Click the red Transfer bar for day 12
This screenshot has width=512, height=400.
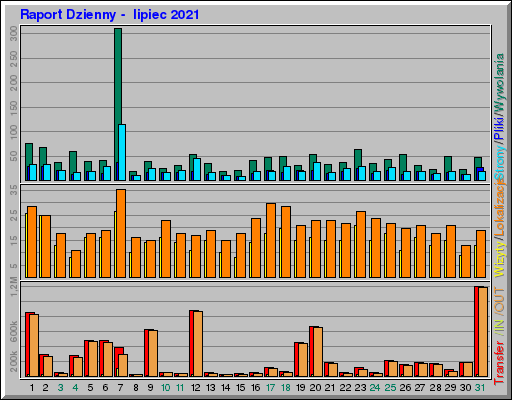[191, 343]
